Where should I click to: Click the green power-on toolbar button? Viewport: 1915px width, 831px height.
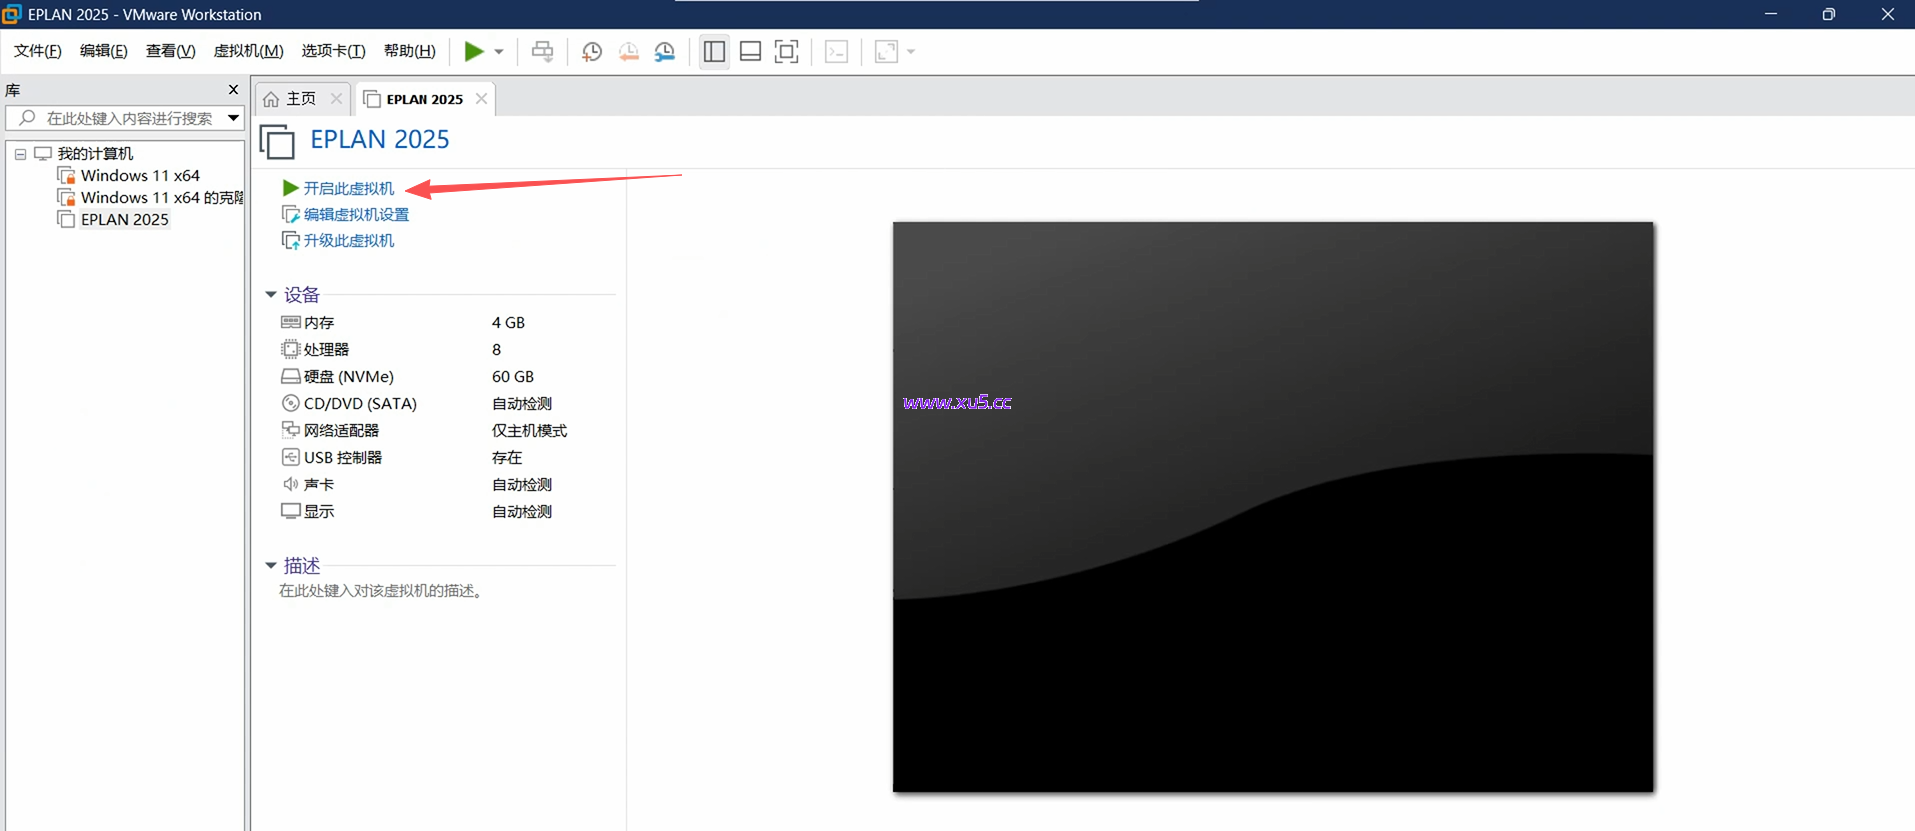473,51
